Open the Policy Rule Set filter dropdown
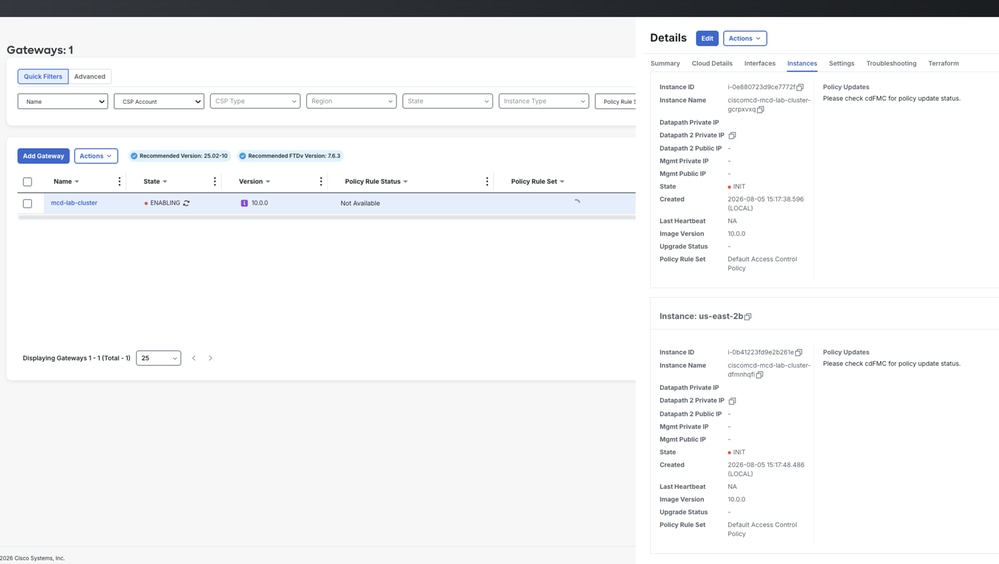The width and height of the screenshot is (999, 564). click(x=615, y=101)
